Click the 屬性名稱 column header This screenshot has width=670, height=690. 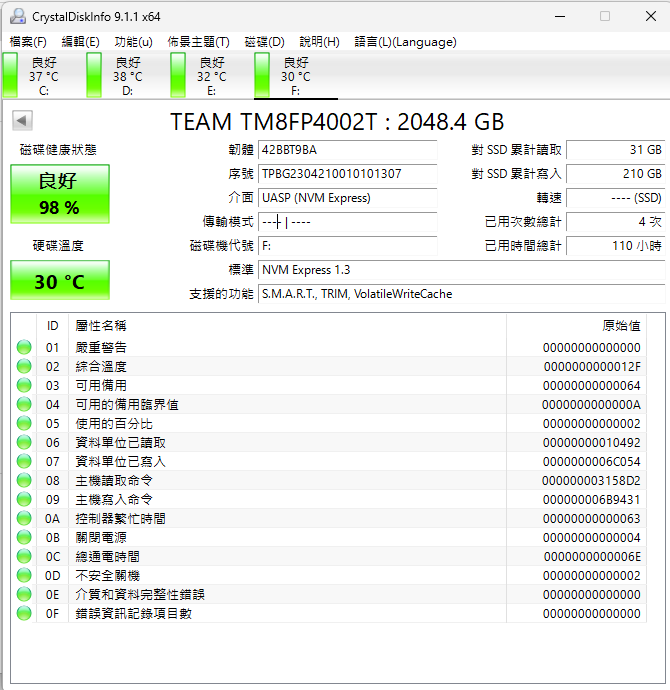click(x=101, y=326)
